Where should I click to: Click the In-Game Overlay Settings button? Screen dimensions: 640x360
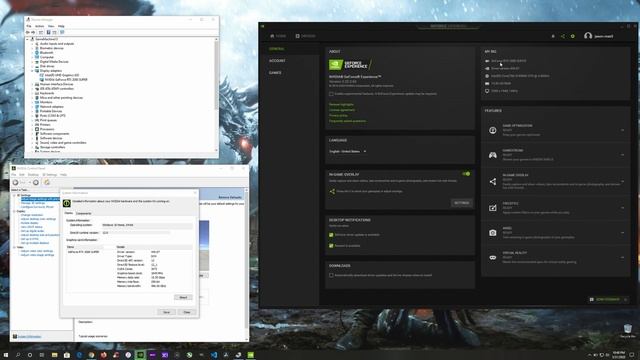[x=462, y=203]
